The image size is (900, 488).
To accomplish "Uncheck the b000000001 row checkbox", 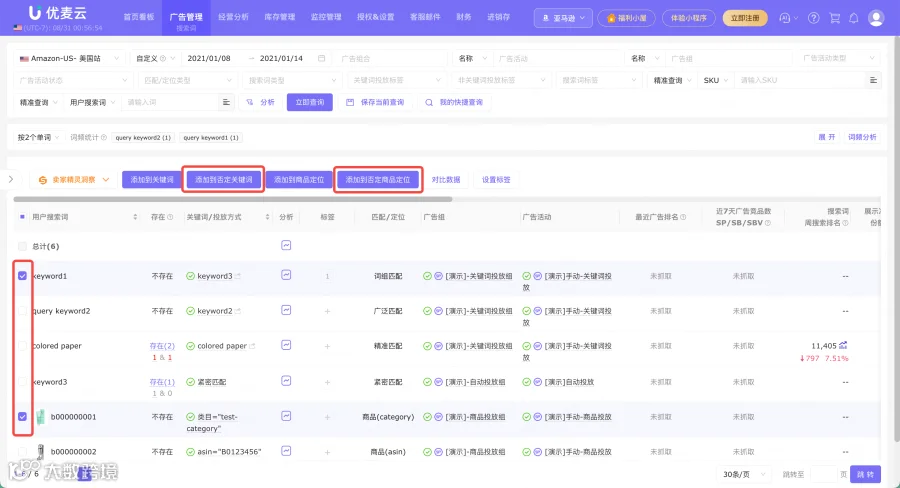I will 22,416.
